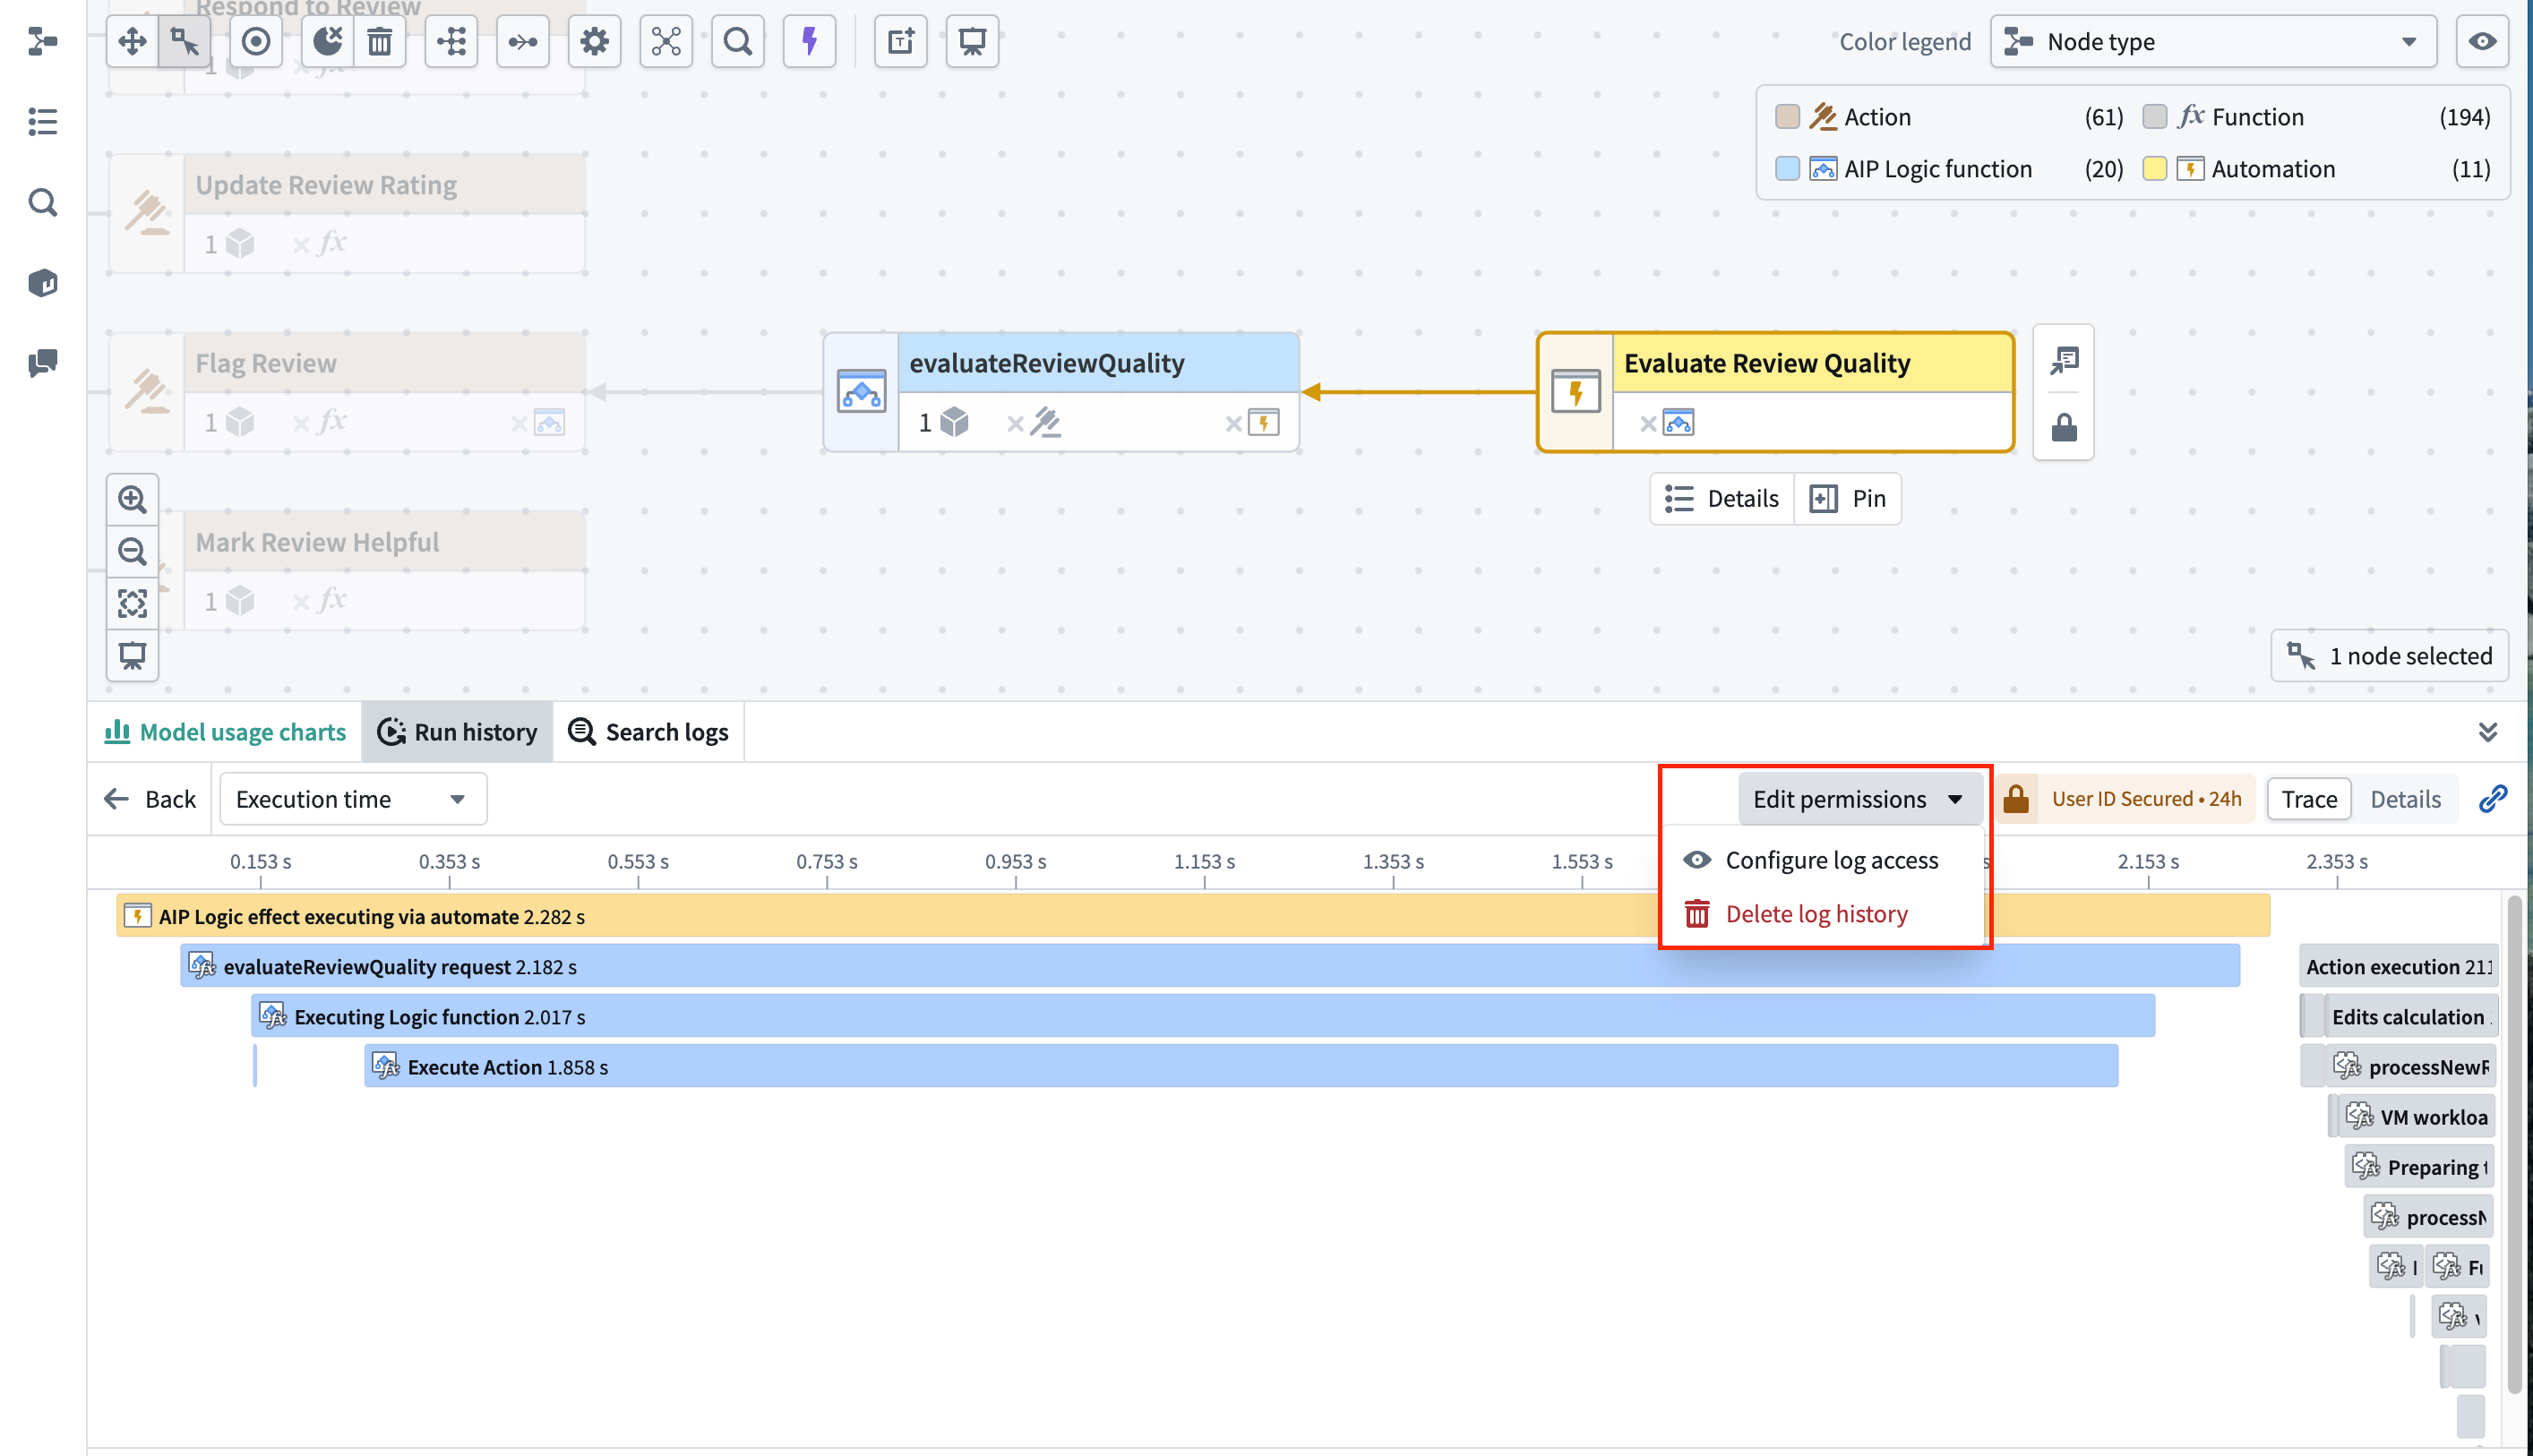Collapse the bottom panel with double chevron
The width and height of the screenshot is (2533, 1456).
(2488, 732)
